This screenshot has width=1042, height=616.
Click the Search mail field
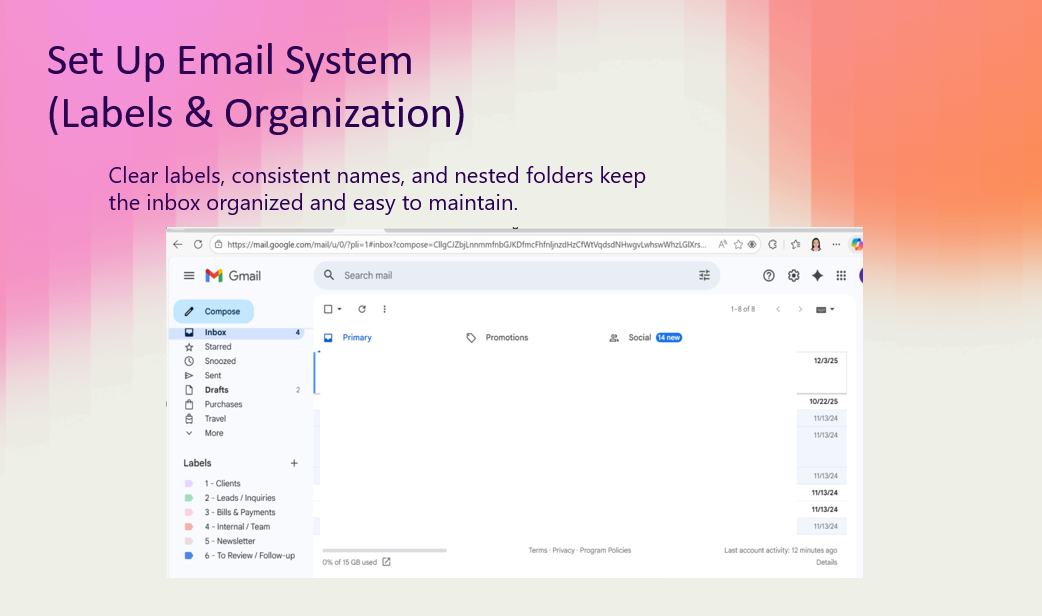pos(517,275)
